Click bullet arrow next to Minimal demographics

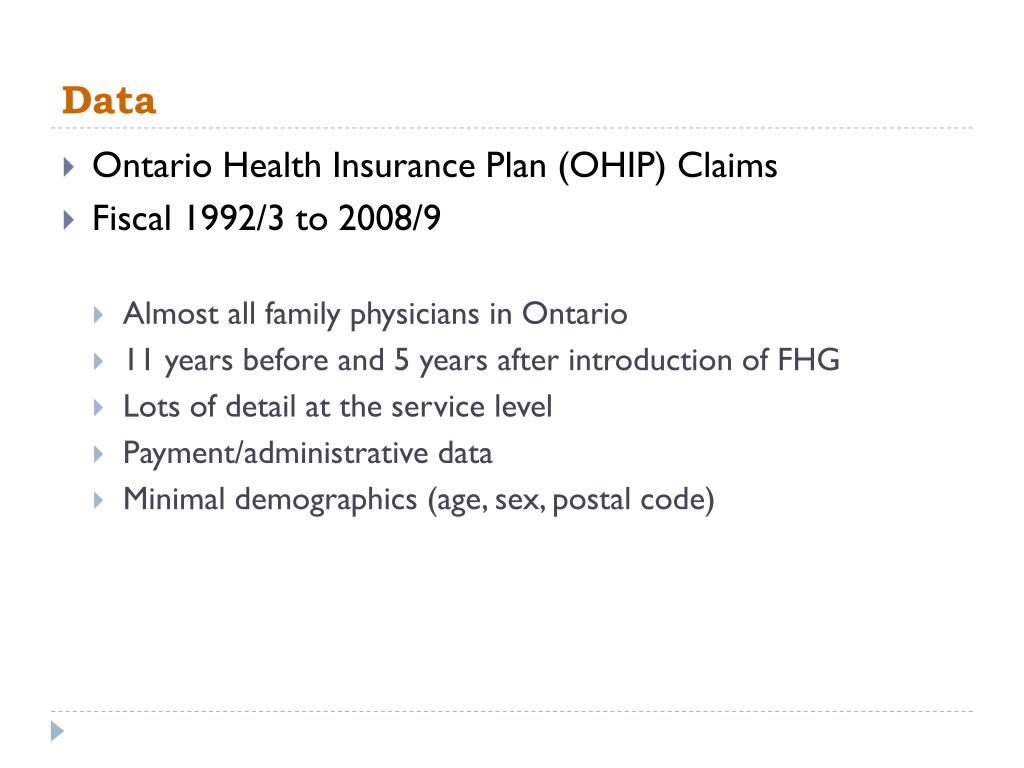[x=99, y=500]
